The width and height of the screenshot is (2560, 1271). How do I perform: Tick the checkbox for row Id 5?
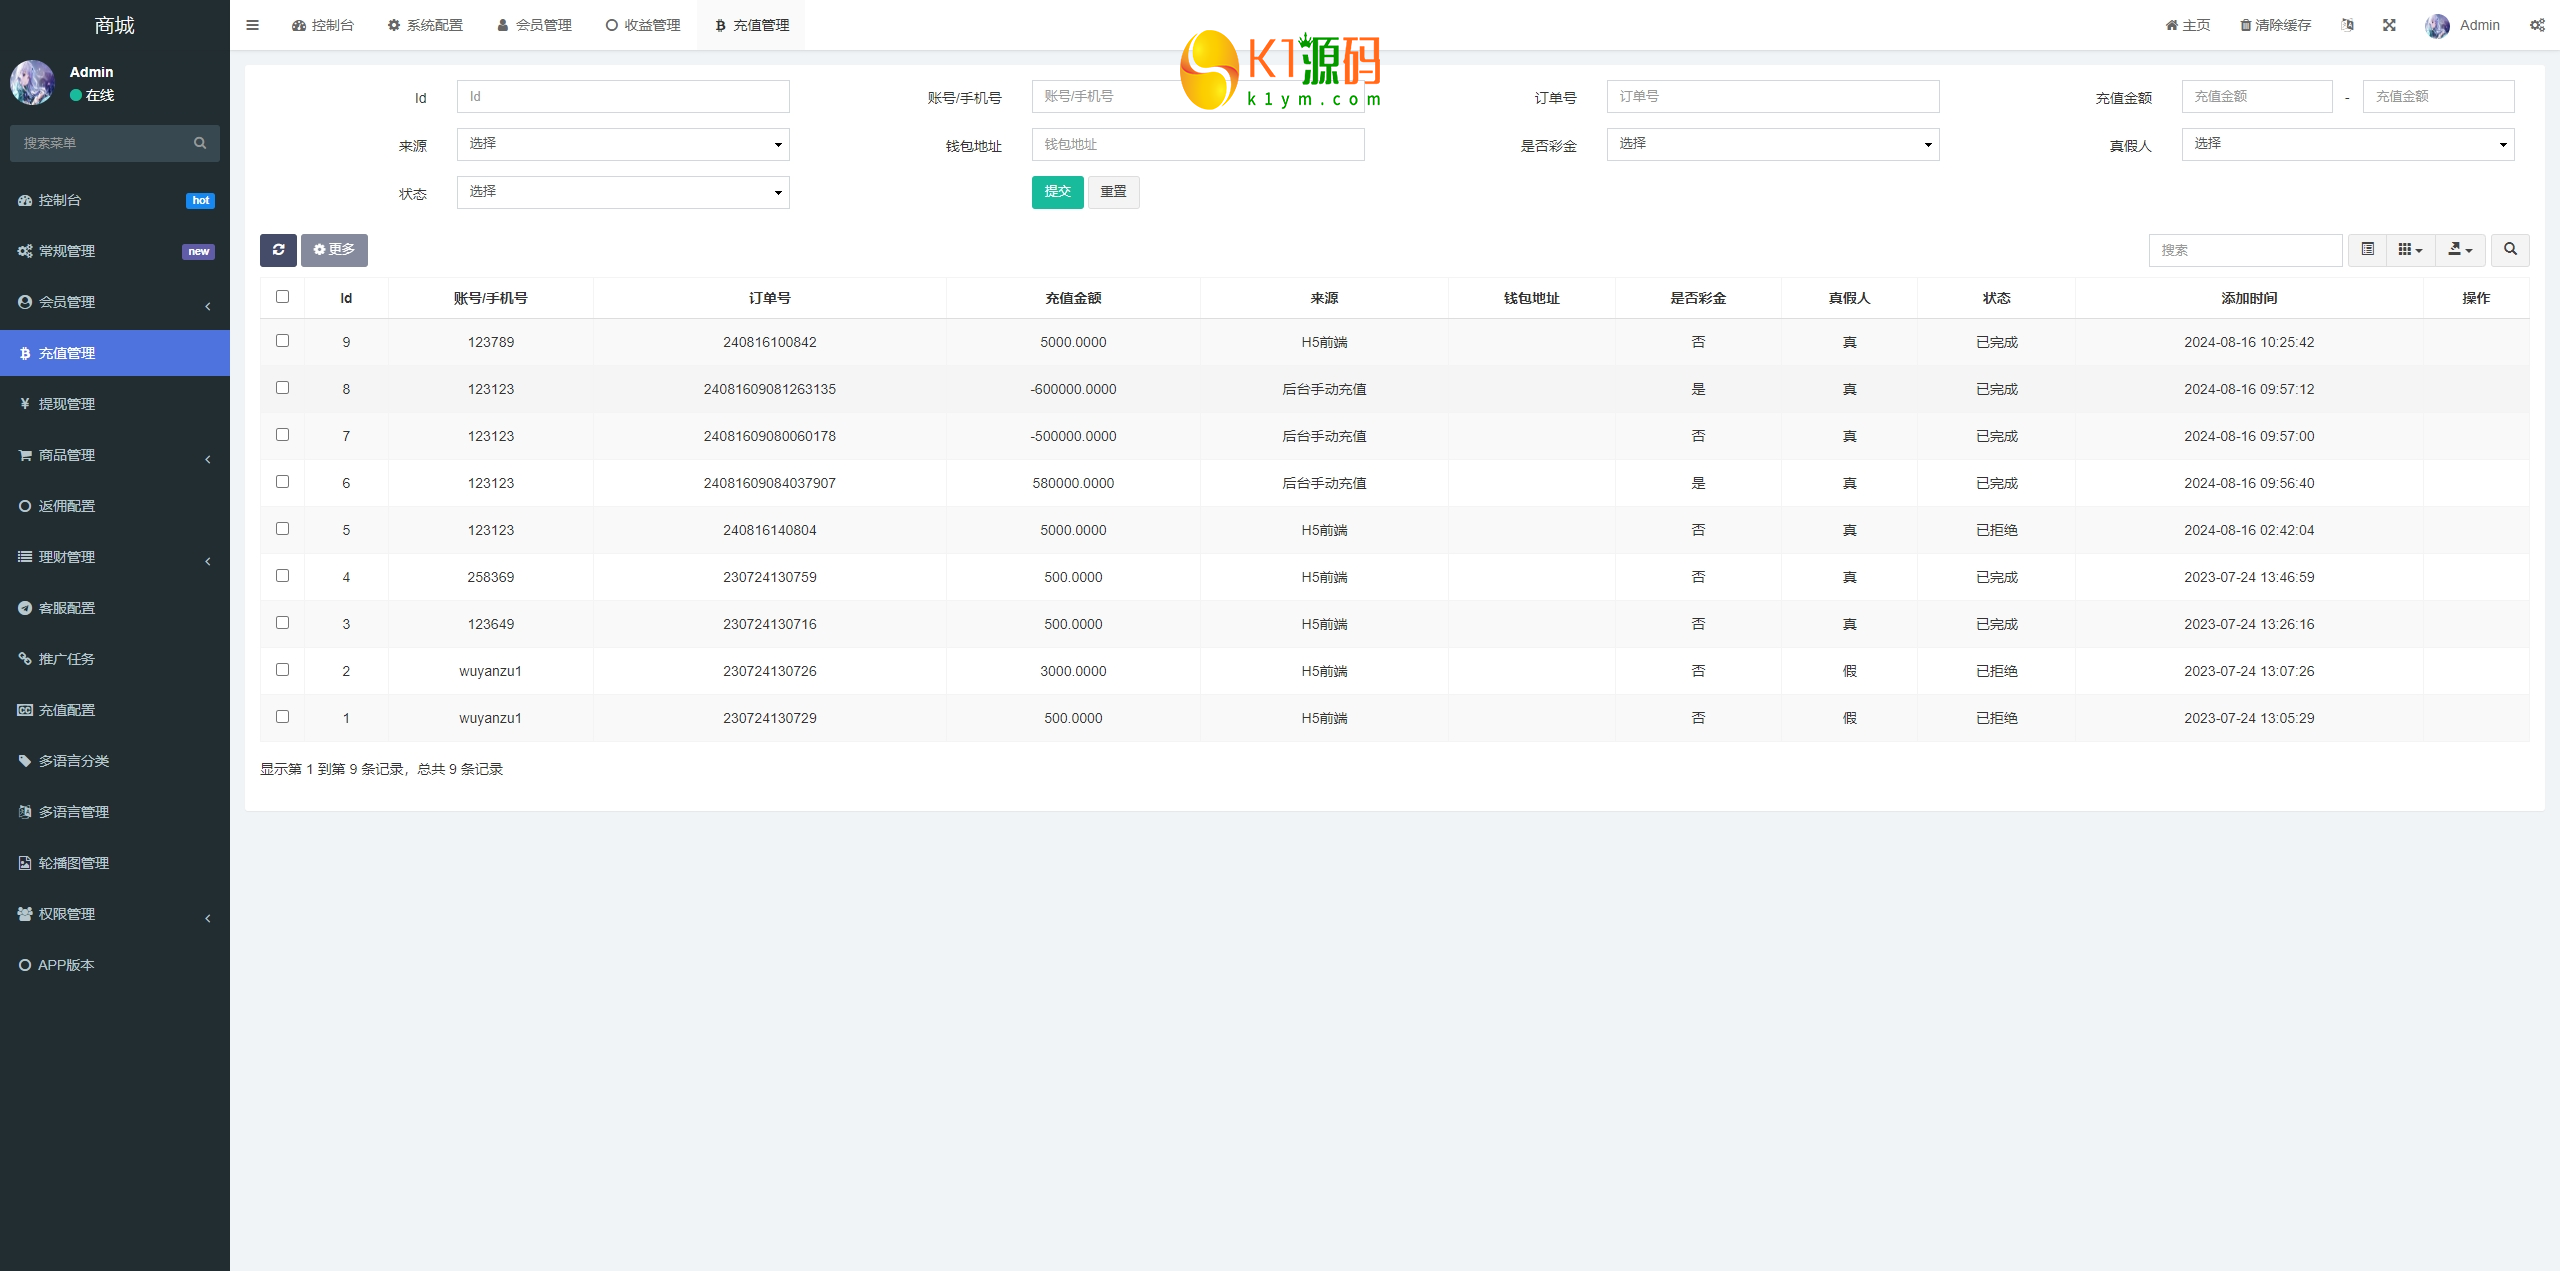(x=282, y=529)
